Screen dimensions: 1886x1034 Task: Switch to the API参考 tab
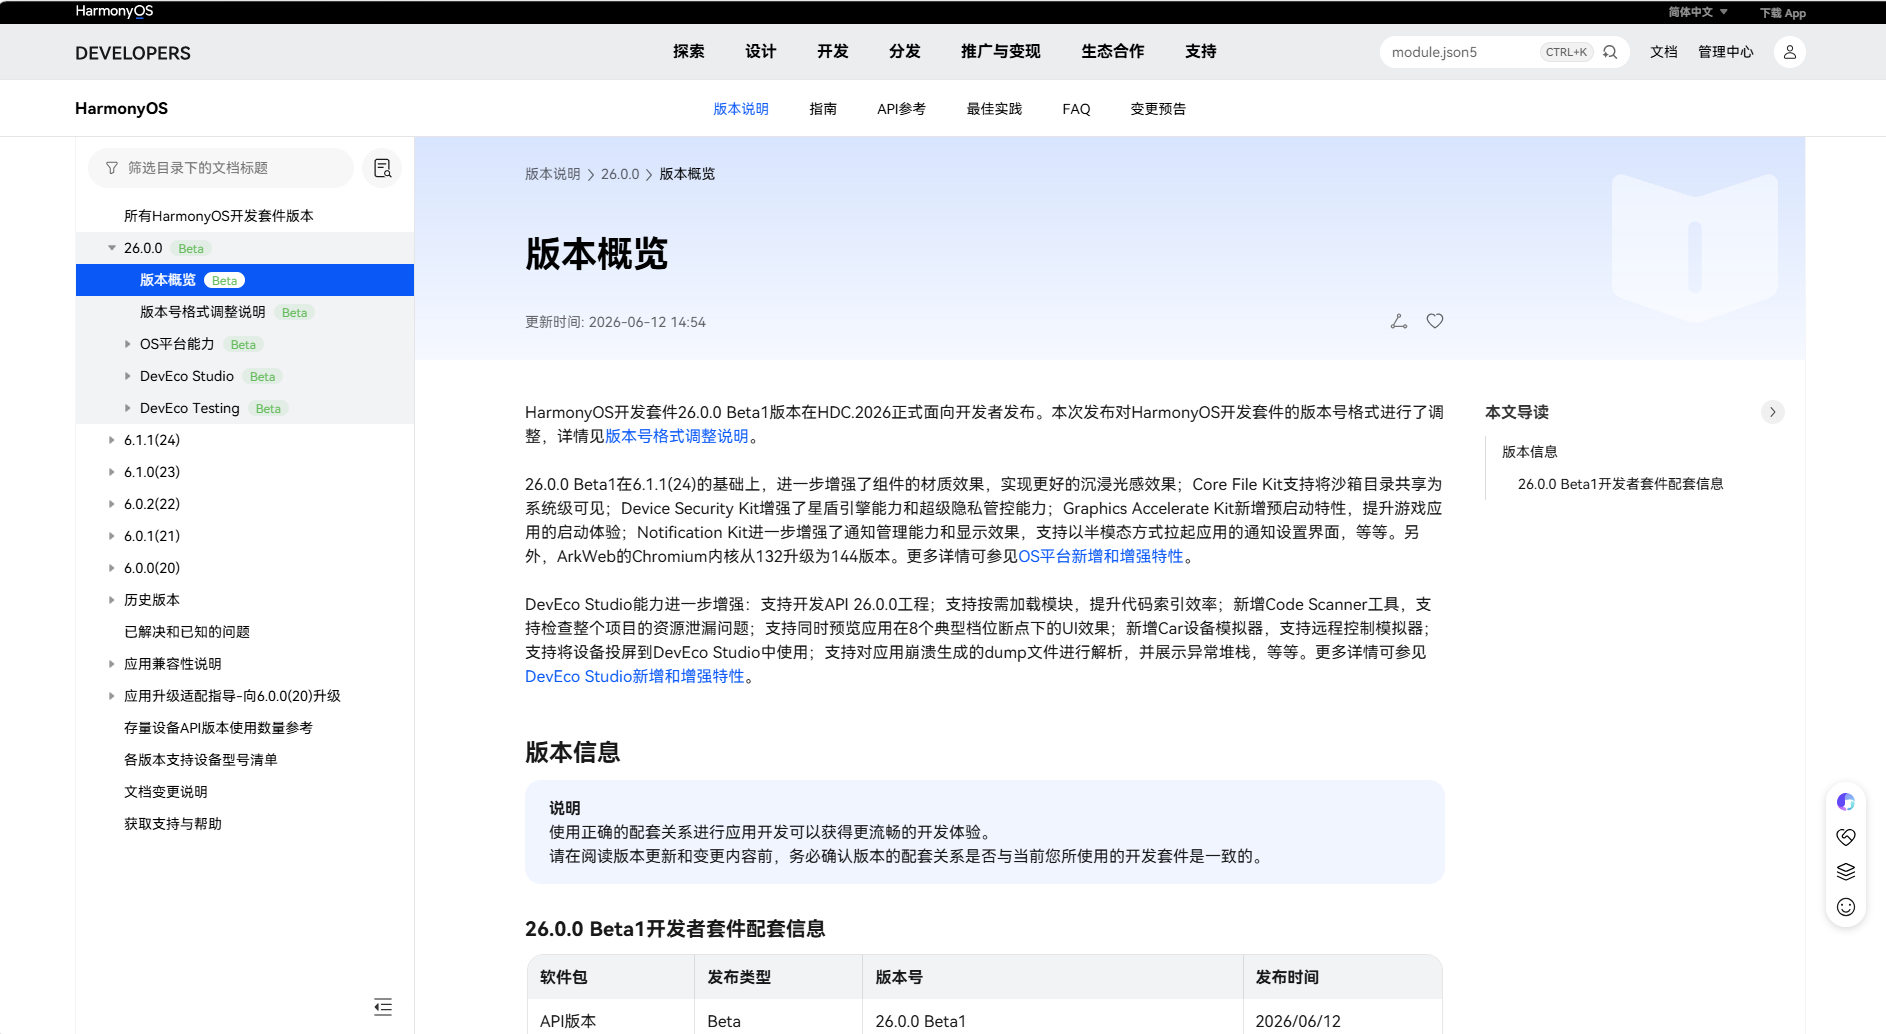pos(901,109)
